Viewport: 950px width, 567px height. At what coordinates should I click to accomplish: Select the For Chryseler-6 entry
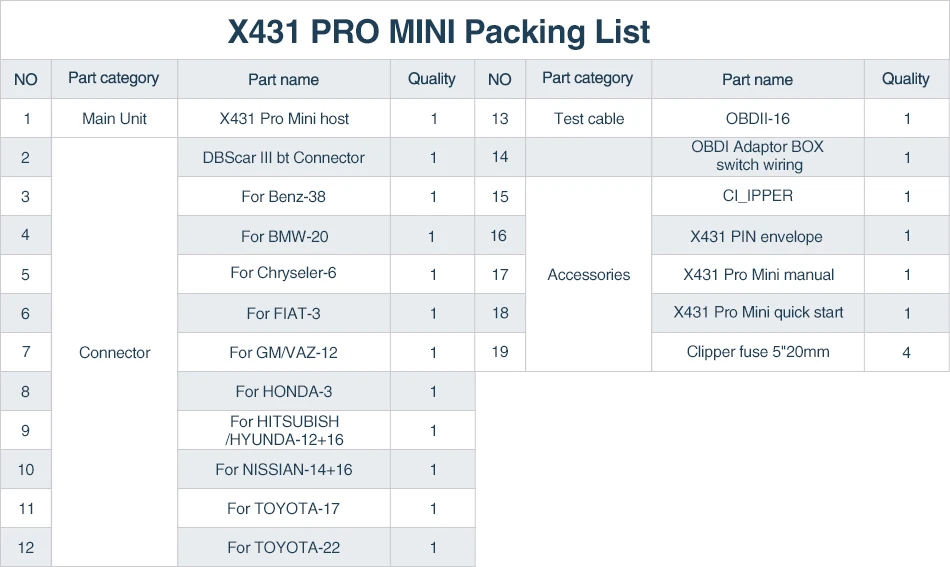(284, 274)
